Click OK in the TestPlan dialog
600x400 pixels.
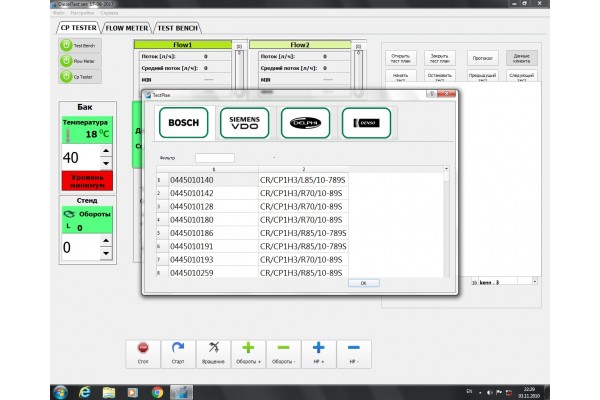pos(363,283)
